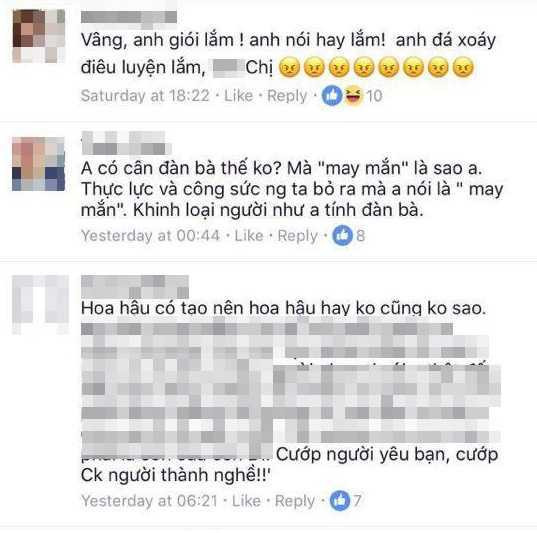Click the laughing Haha reaction icon
This screenshot has height=533, width=537.
click(354, 95)
